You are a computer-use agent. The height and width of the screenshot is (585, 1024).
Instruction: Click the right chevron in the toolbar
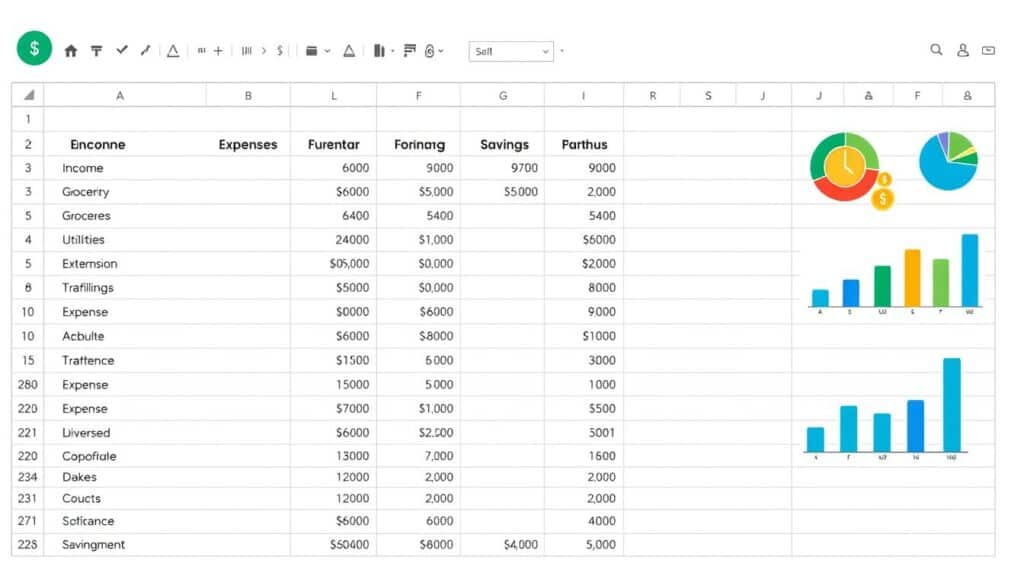click(x=264, y=50)
